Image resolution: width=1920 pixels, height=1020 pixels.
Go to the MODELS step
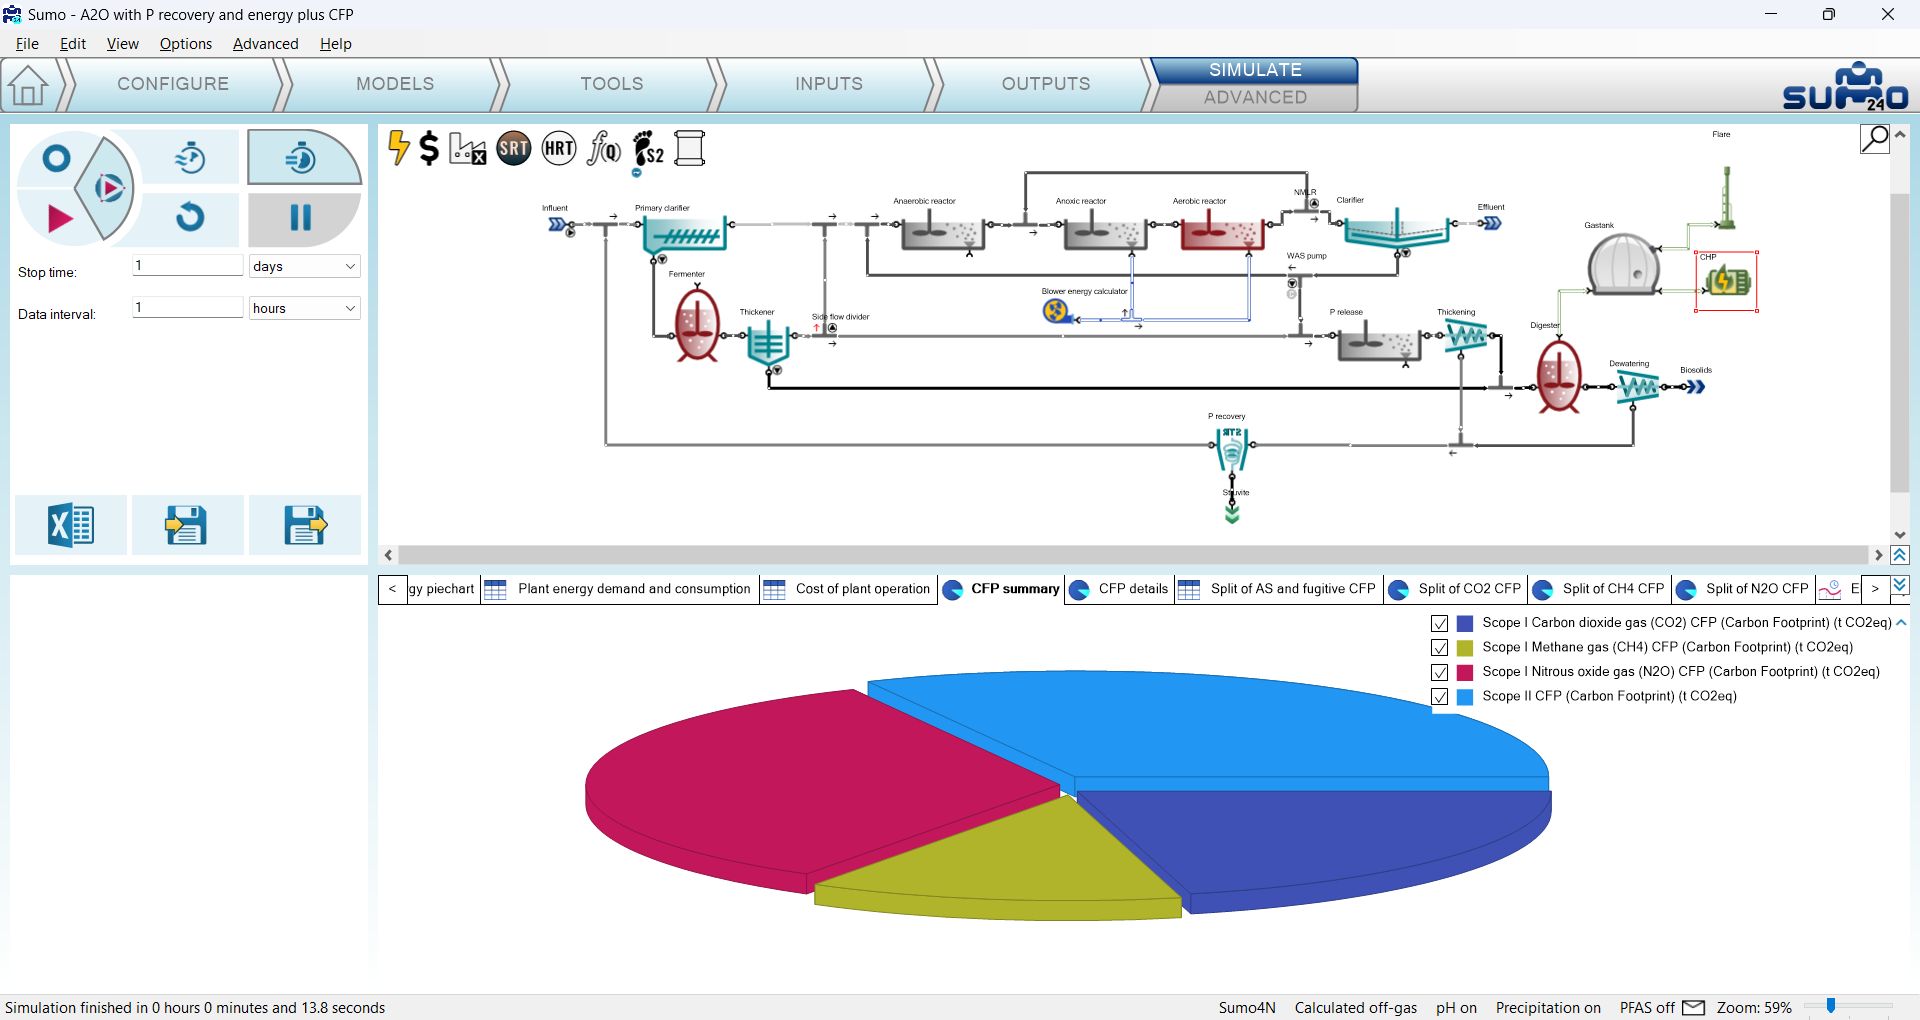coord(395,84)
